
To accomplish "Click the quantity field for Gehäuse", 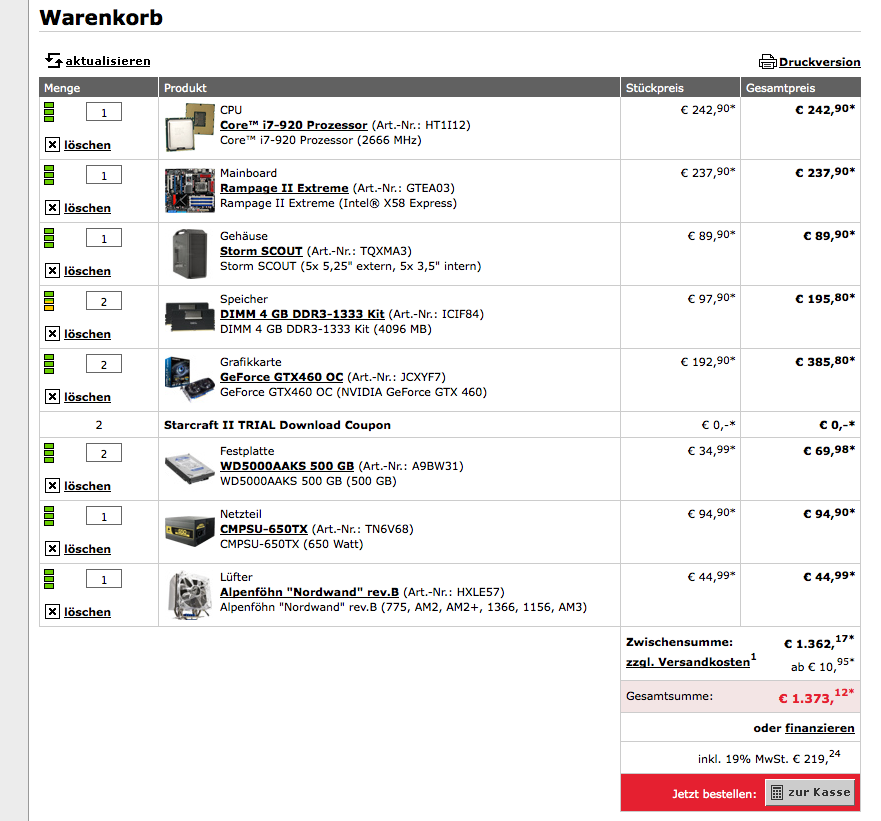I will coord(104,238).
